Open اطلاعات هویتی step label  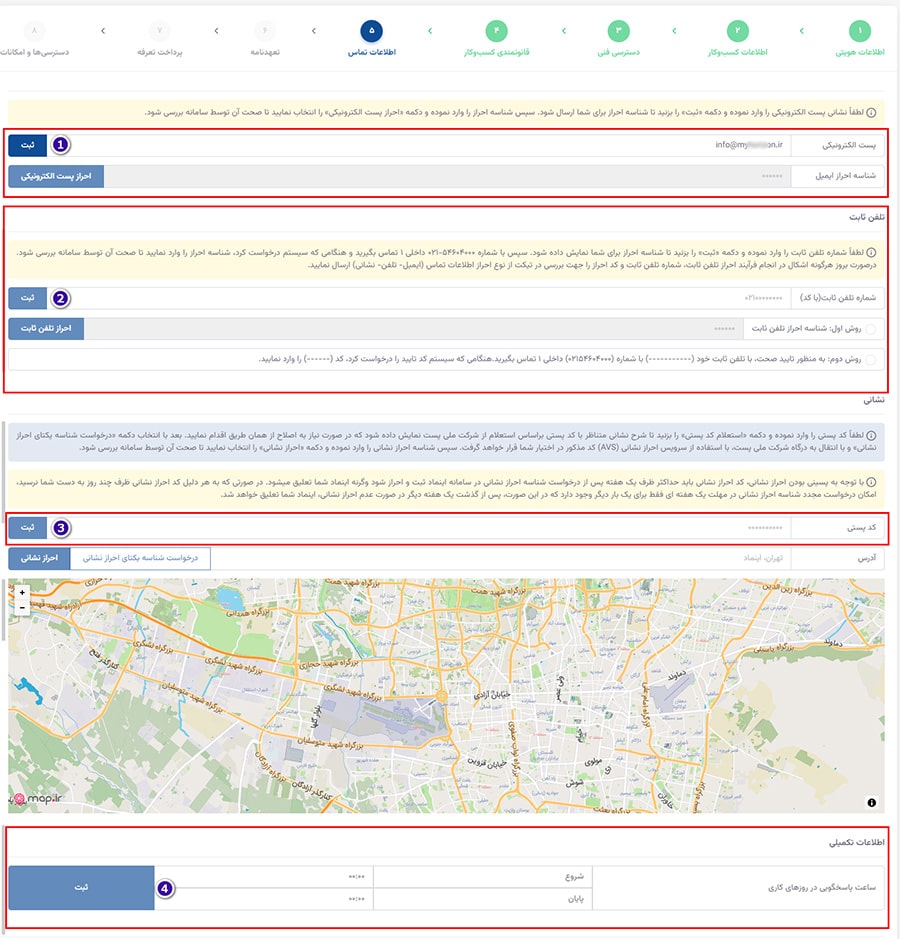[x=860, y=53]
